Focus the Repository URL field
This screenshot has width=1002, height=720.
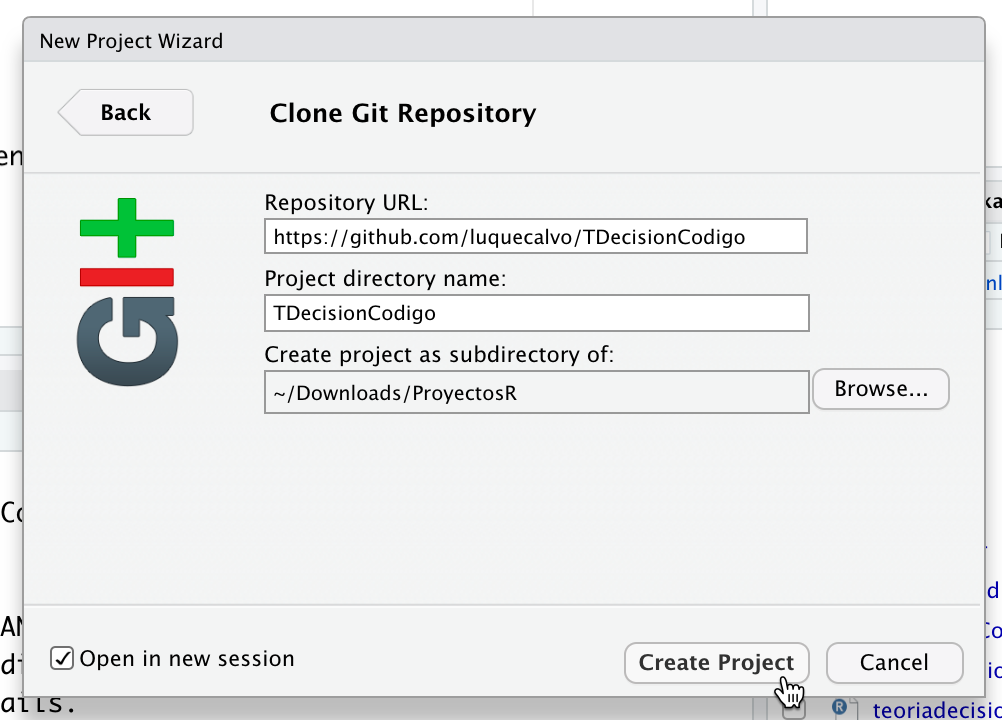click(535, 237)
